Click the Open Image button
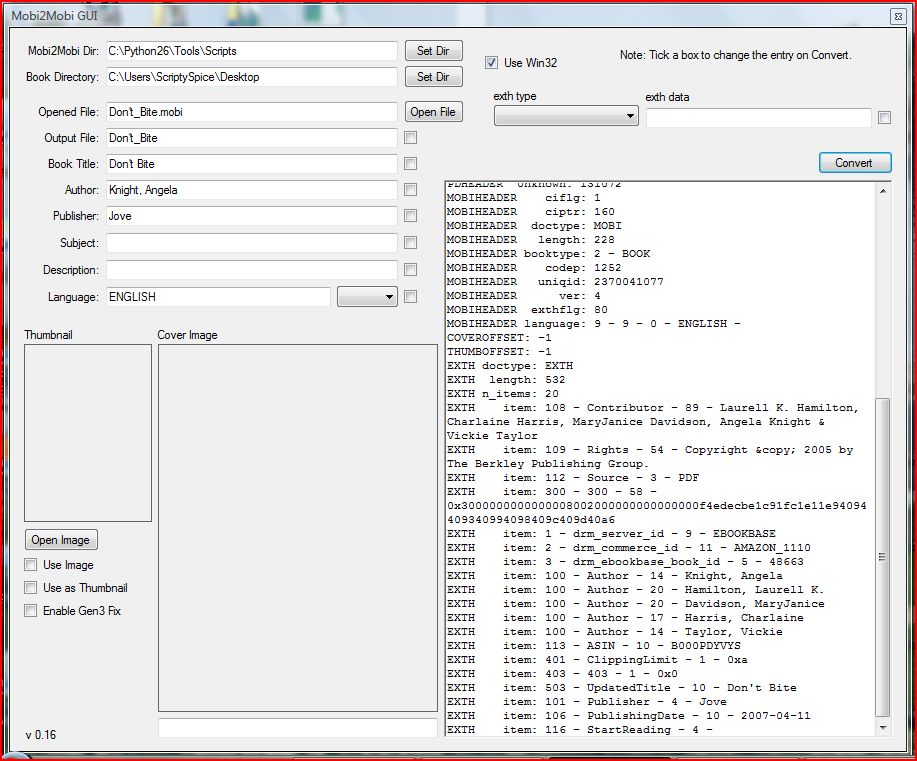The width and height of the screenshot is (917, 761). [x=61, y=539]
